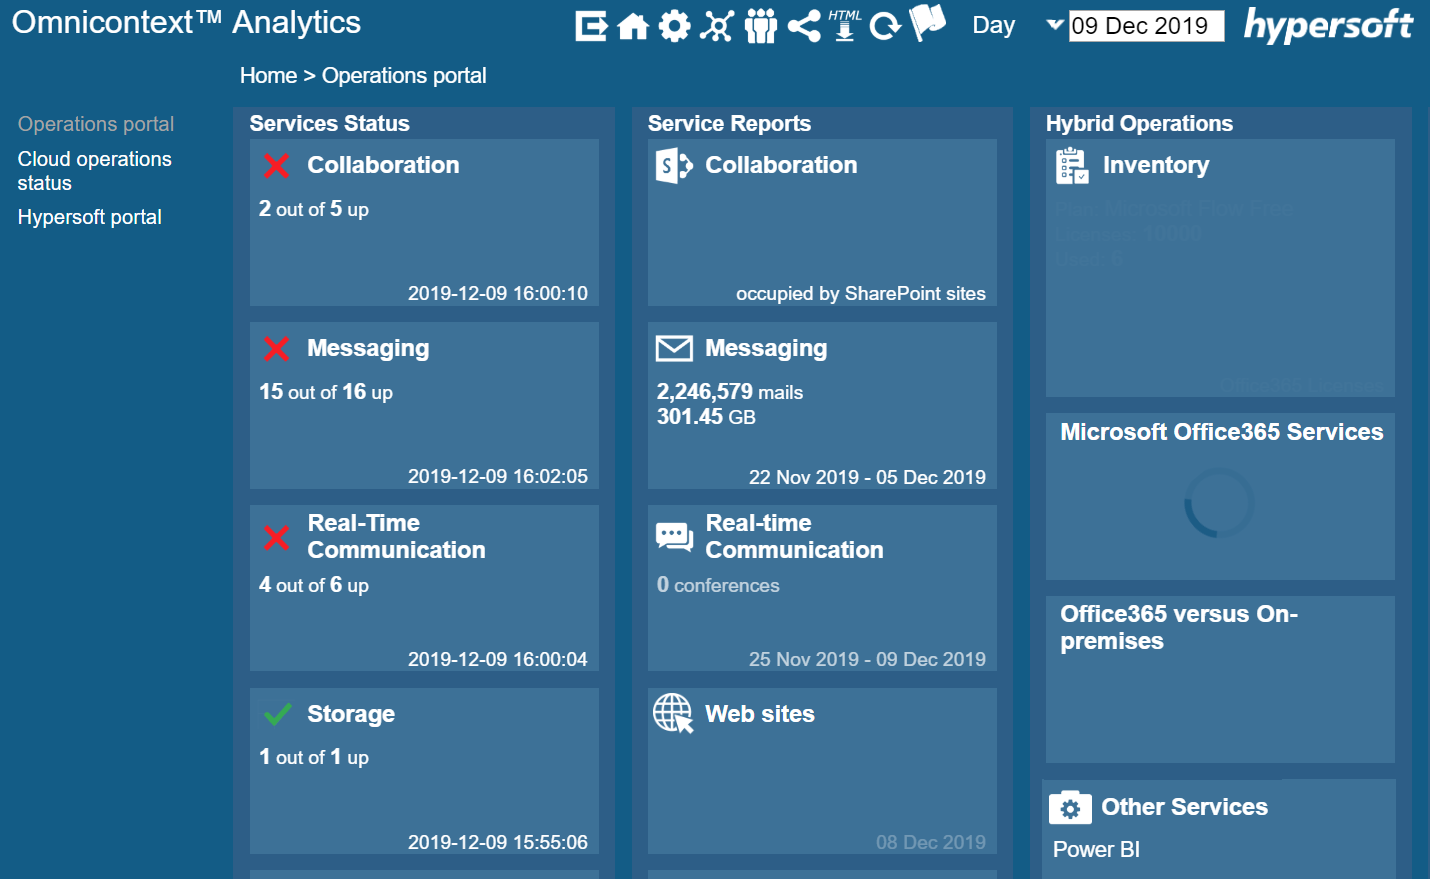Expand the Day period dropdown

(x=1054, y=25)
